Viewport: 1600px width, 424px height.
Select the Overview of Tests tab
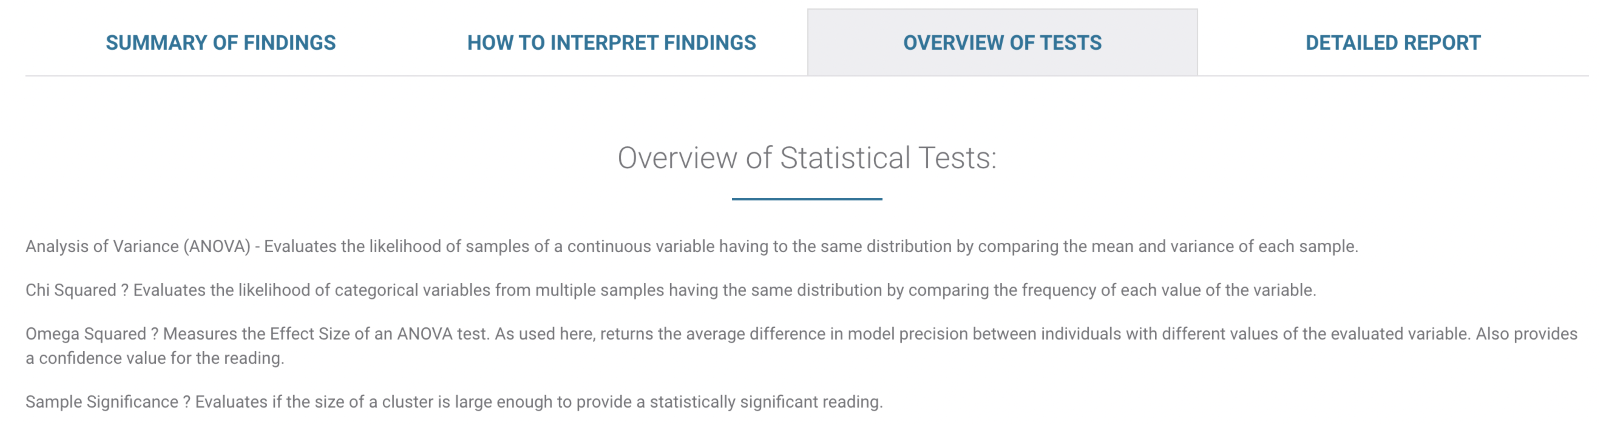1002,43
